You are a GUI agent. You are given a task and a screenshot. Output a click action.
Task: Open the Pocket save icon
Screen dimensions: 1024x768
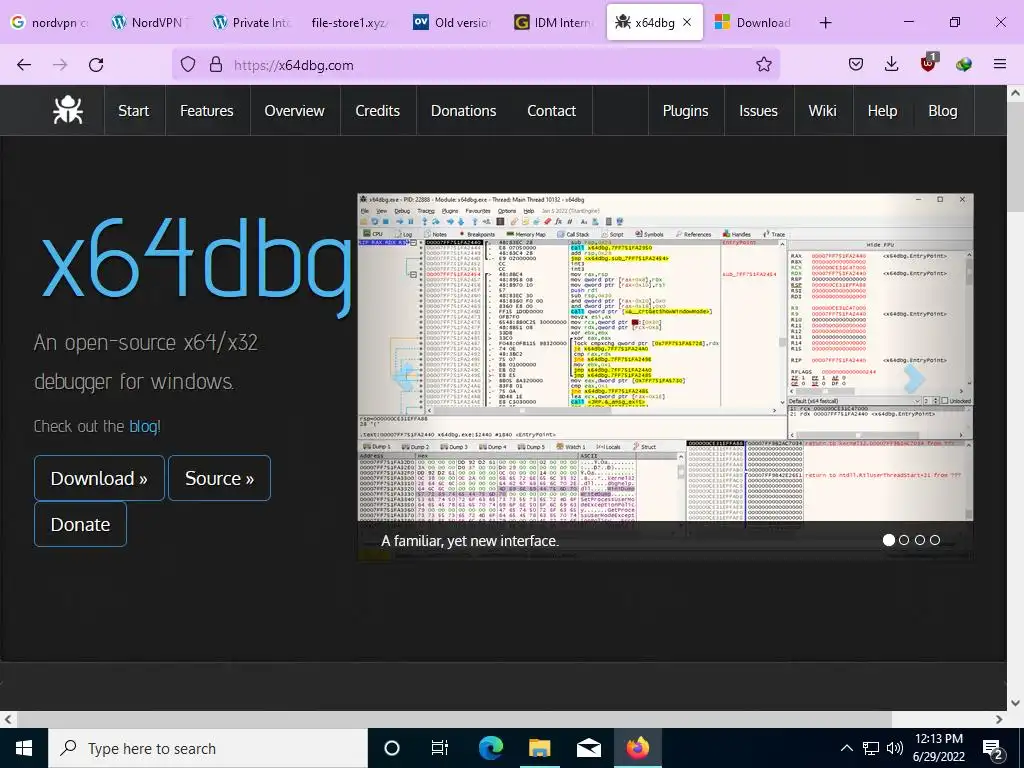856,64
